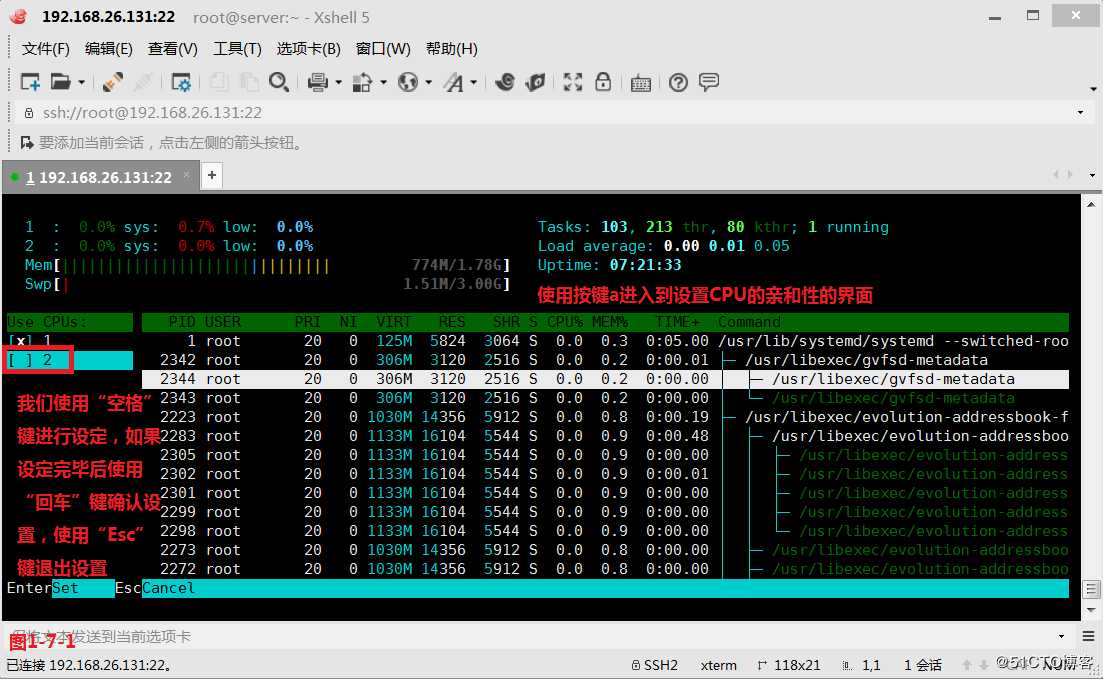Click the MEM% column header

coord(609,322)
